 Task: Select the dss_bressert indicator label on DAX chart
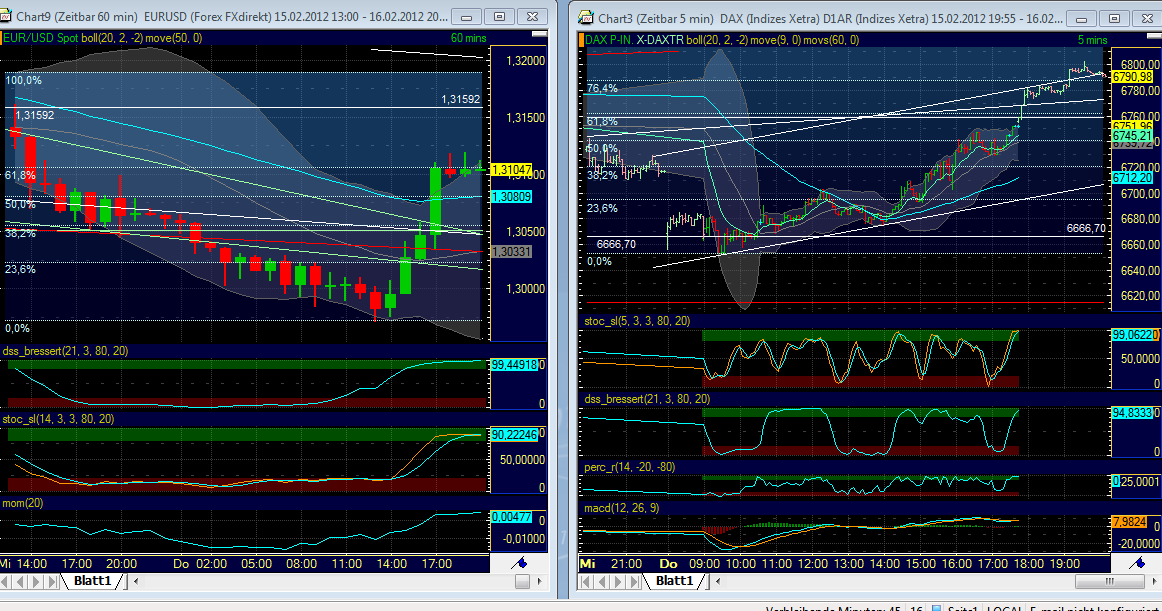(x=648, y=400)
